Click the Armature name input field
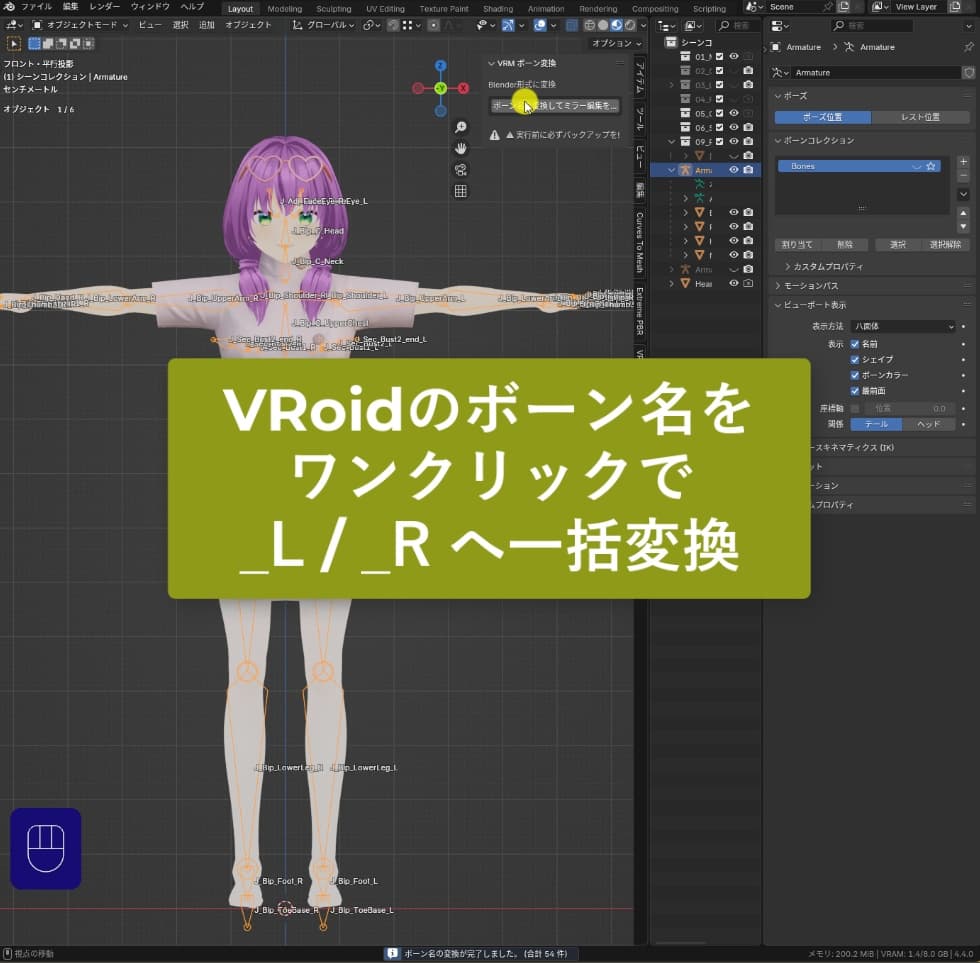980x963 pixels. pos(875,73)
